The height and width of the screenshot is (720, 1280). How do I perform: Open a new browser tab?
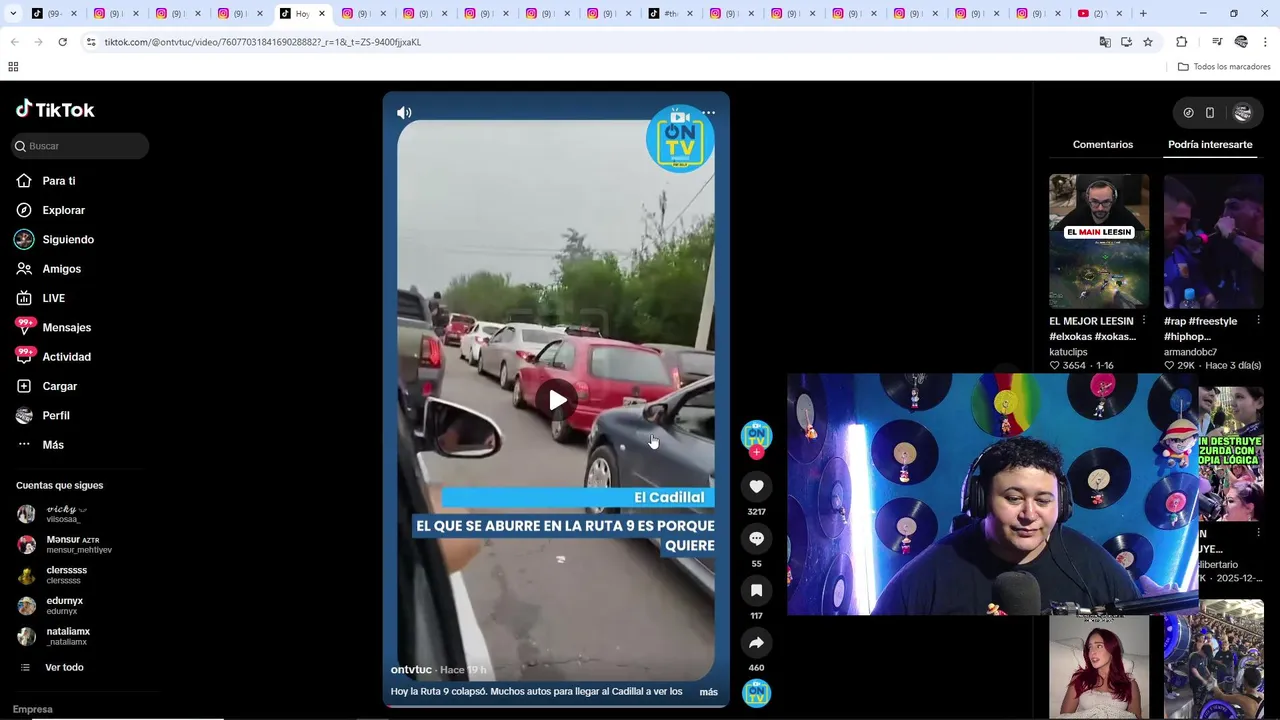[x=1143, y=14]
